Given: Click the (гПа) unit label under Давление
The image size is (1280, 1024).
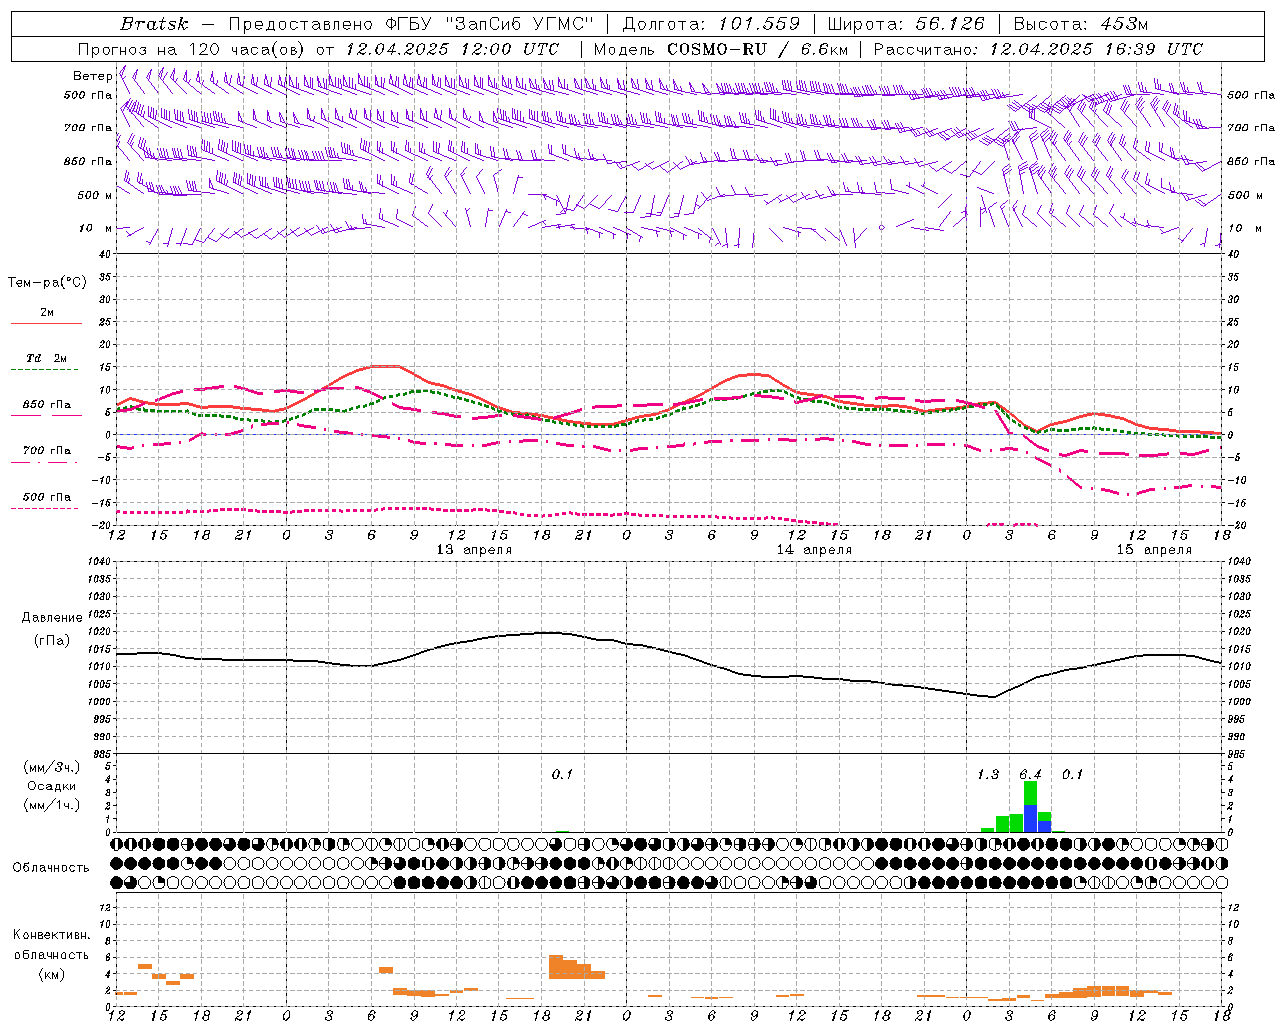Looking at the screenshot, I should click(x=52, y=641).
